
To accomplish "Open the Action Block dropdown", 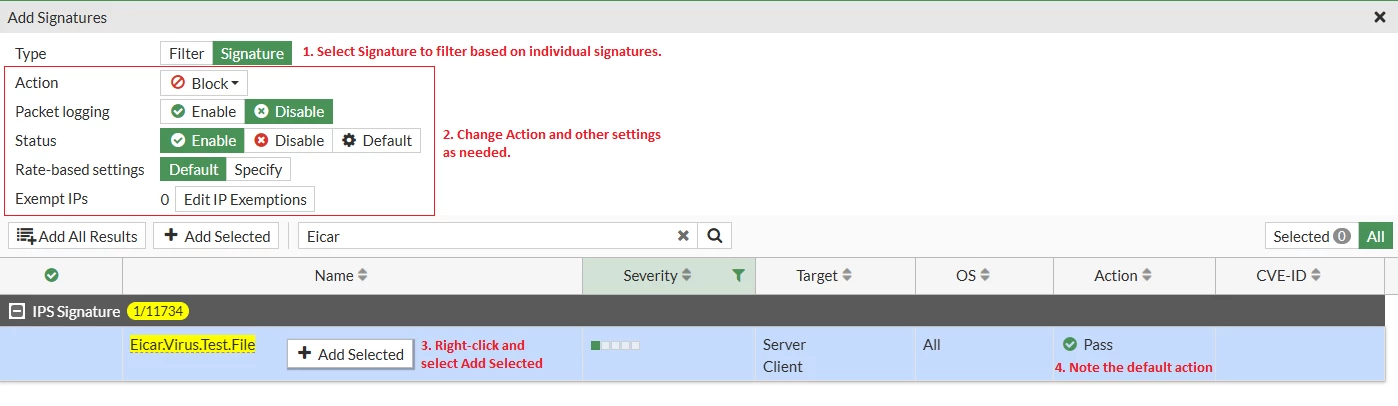I will tap(204, 83).
